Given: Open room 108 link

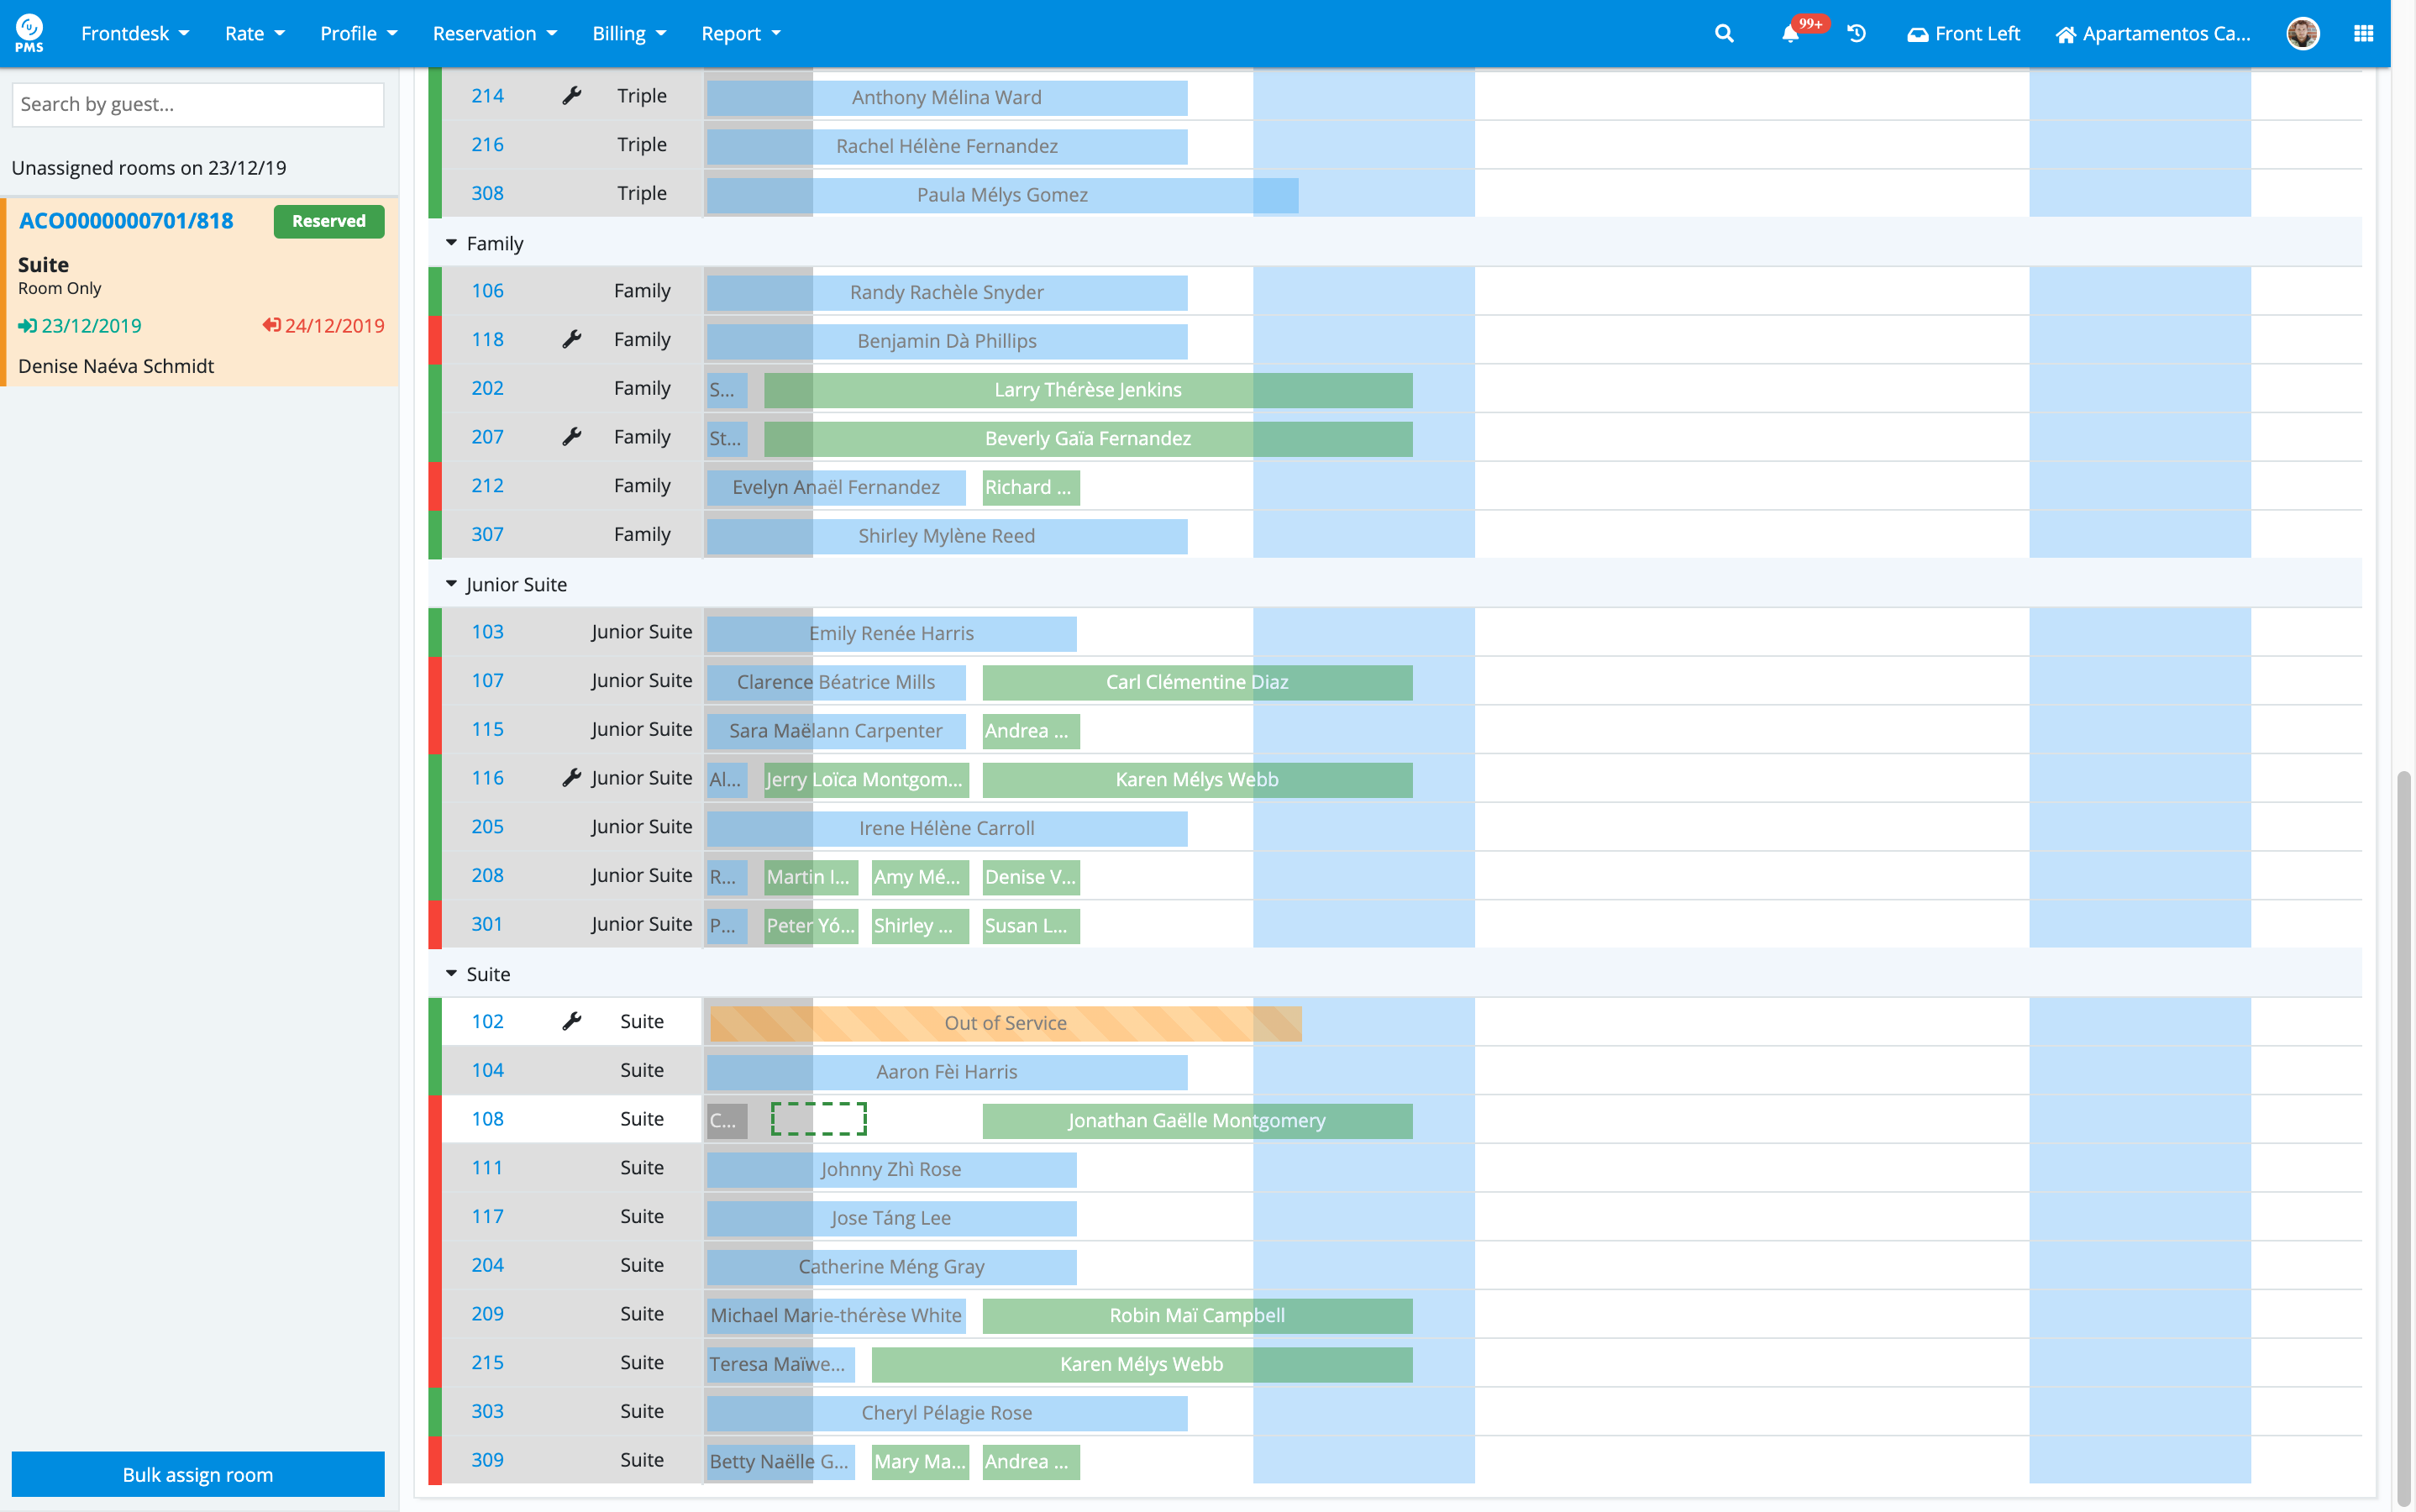Looking at the screenshot, I should (487, 1119).
